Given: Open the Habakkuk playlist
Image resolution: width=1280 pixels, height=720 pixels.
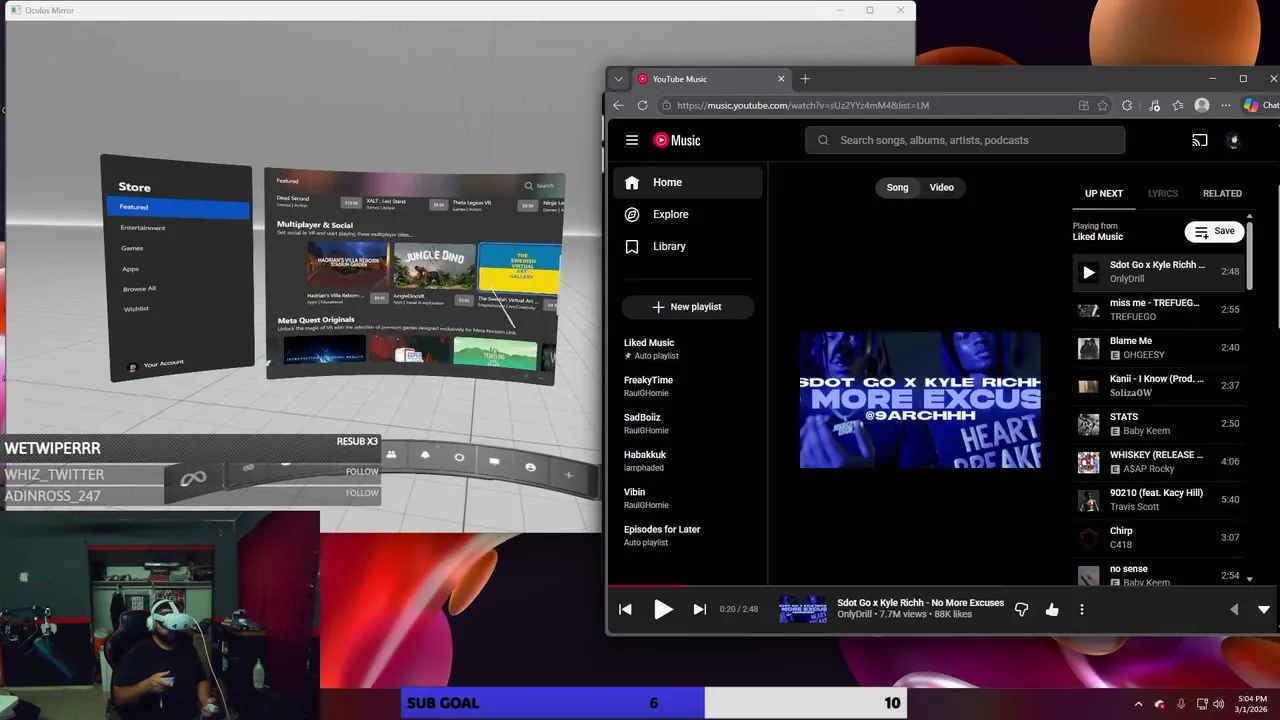Looking at the screenshot, I should click(688, 461).
